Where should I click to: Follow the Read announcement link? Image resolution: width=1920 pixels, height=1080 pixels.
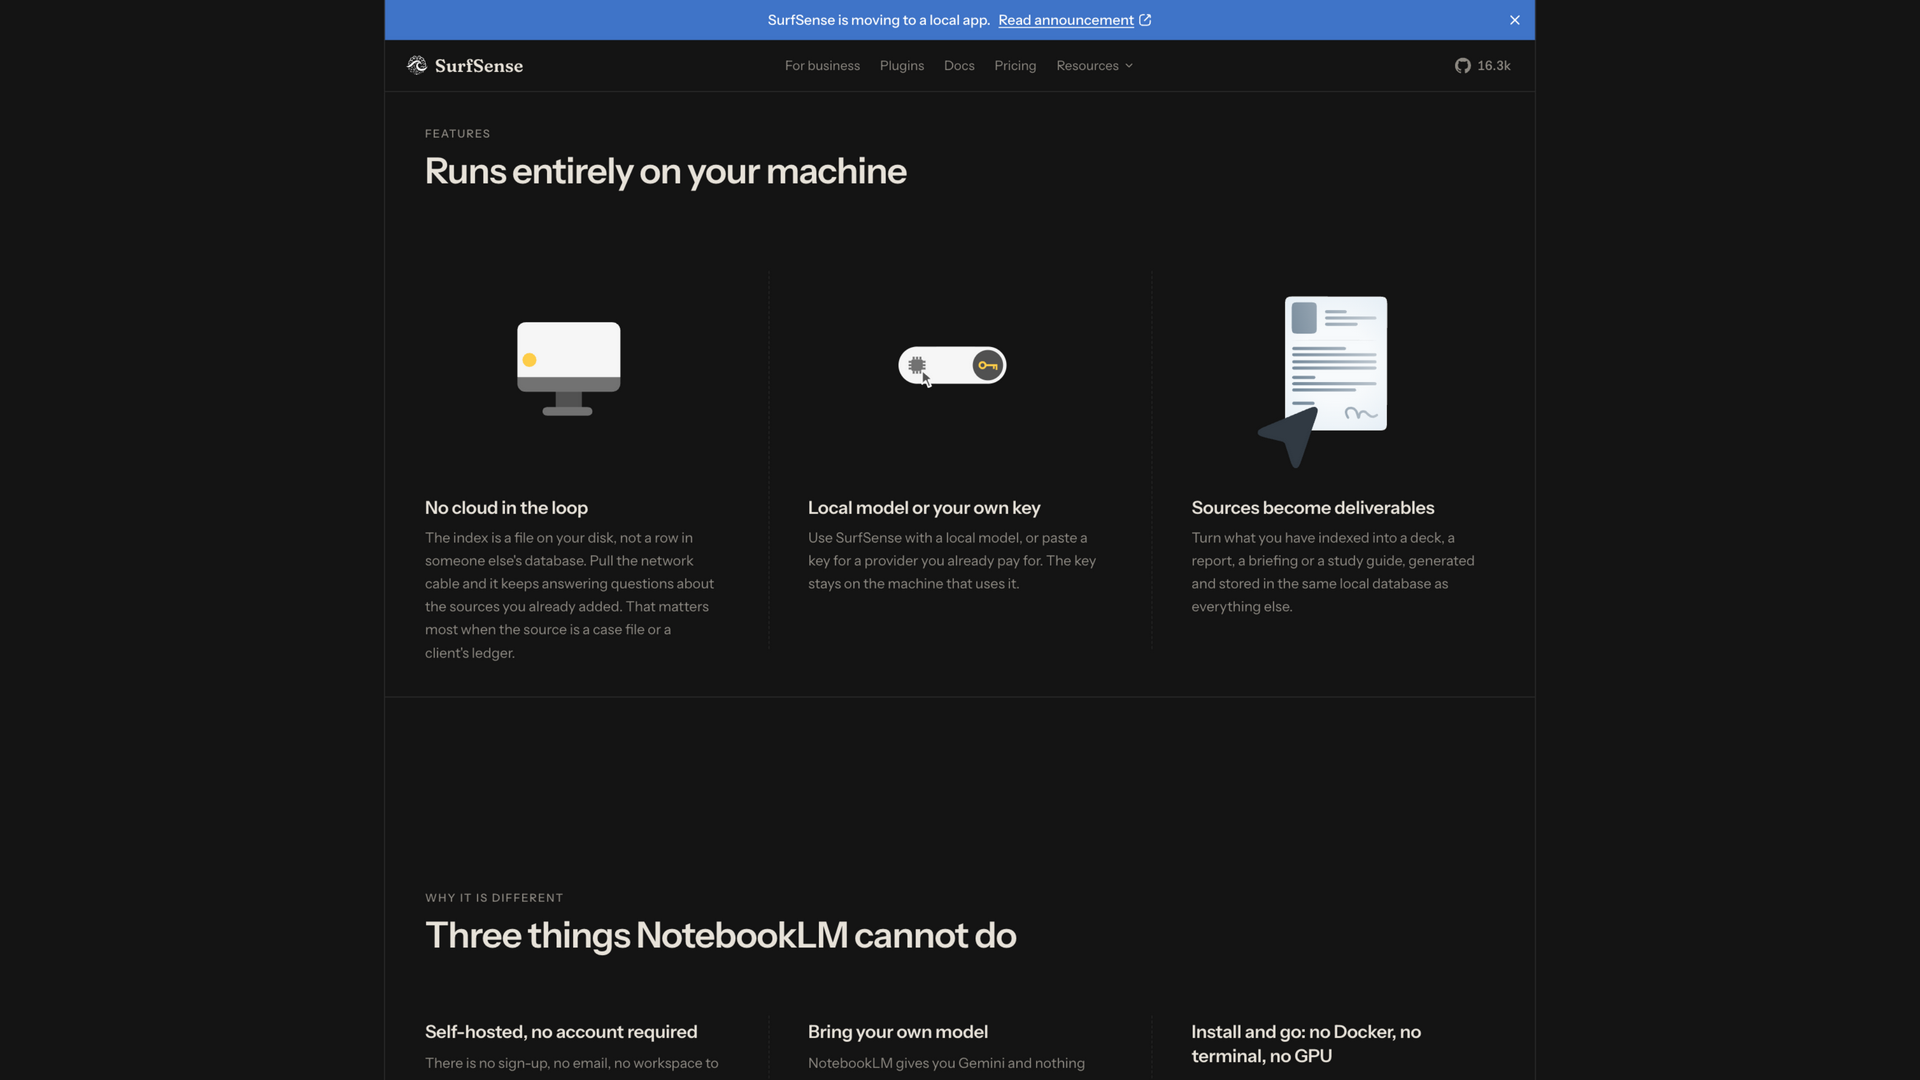(x=1065, y=20)
